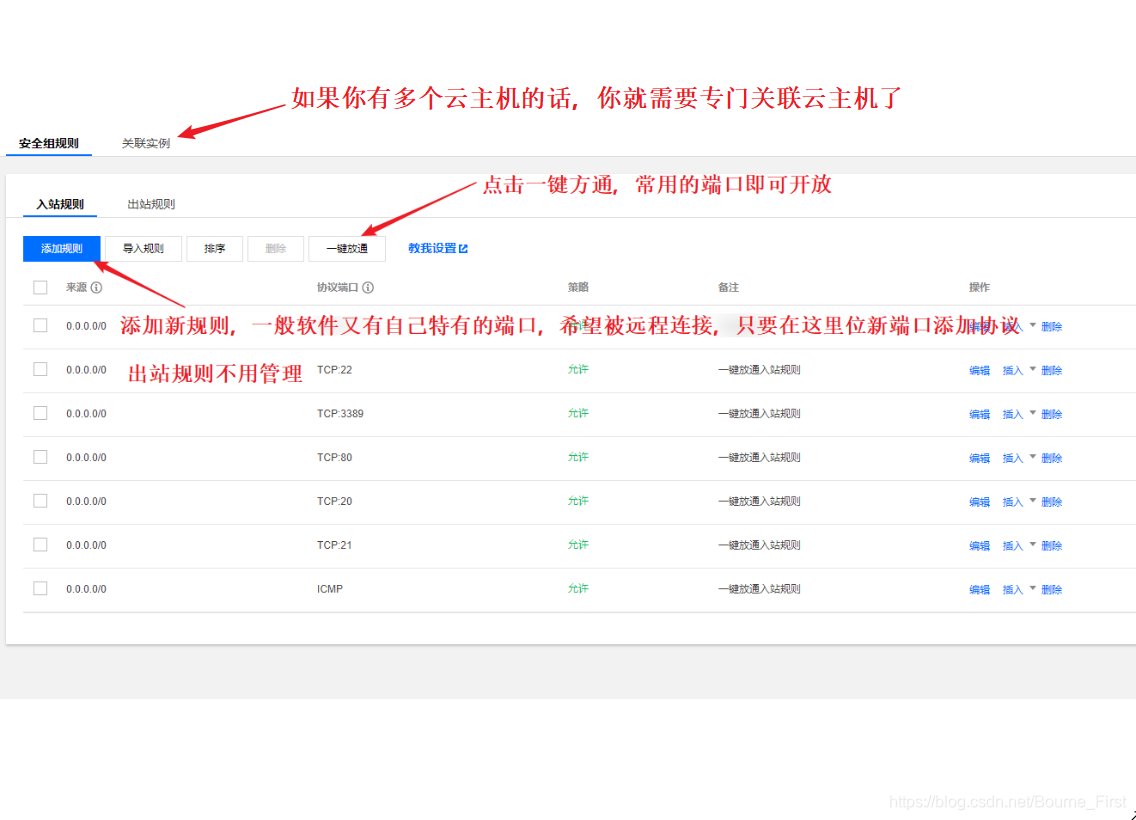Click 删除 in the TCP:22 row
Screen dimensions: 1136x820
coord(1051,370)
